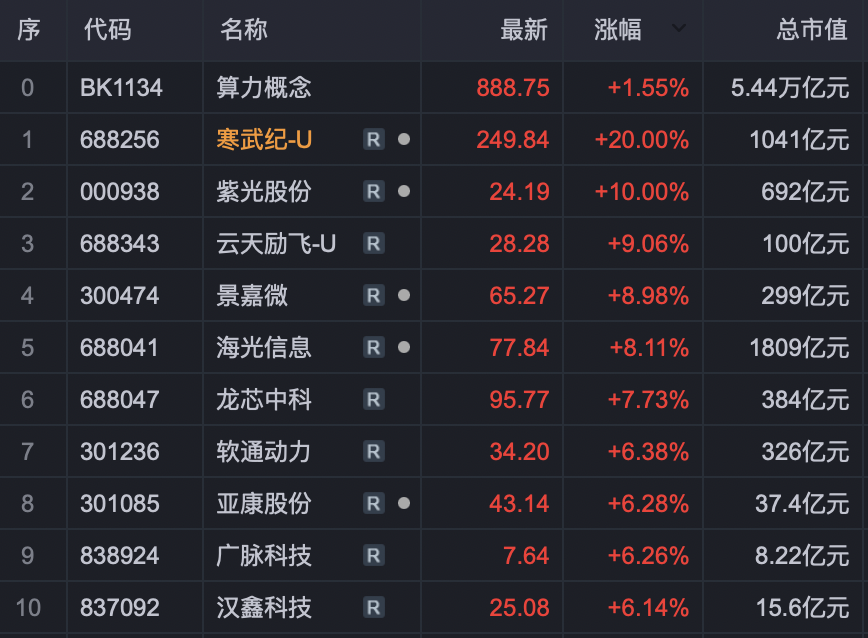Click the R badge in 龙芯中科 row
Viewport: 868px width, 638px height.
click(x=373, y=400)
